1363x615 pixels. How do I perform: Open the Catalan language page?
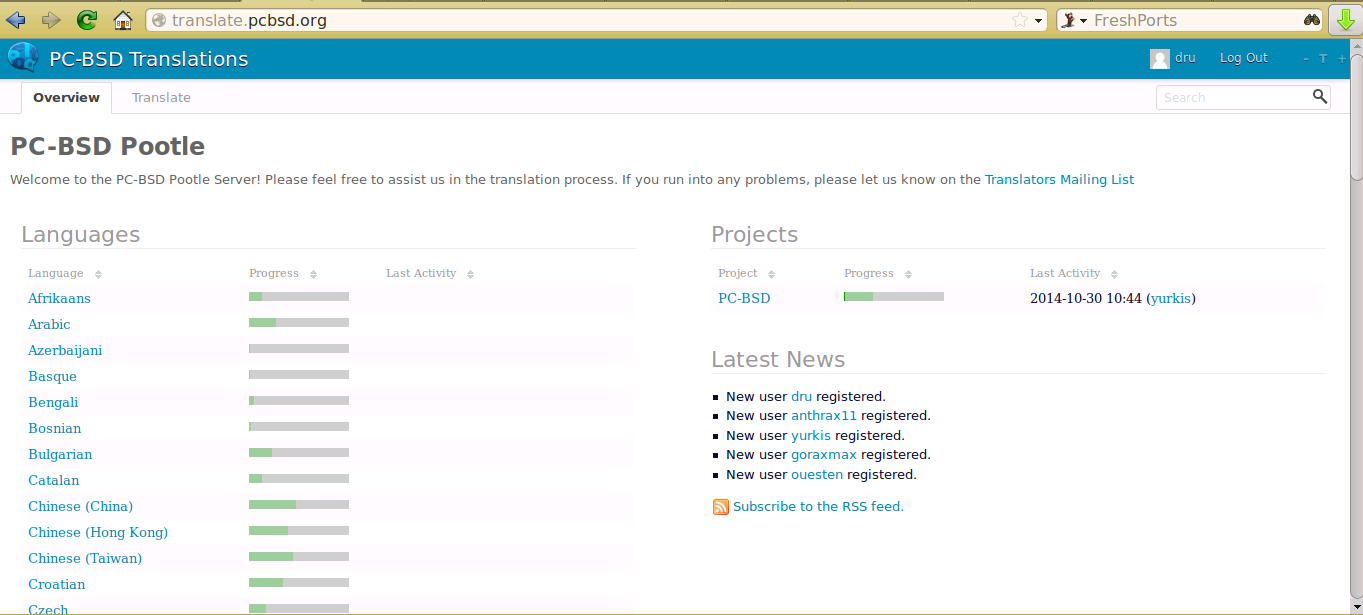coord(54,480)
